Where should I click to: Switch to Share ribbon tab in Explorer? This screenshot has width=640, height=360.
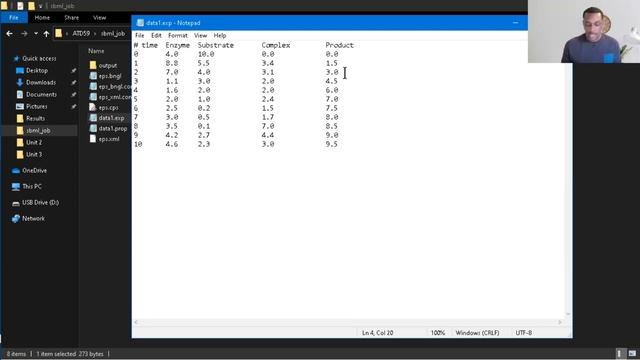pyautogui.click(x=71, y=18)
